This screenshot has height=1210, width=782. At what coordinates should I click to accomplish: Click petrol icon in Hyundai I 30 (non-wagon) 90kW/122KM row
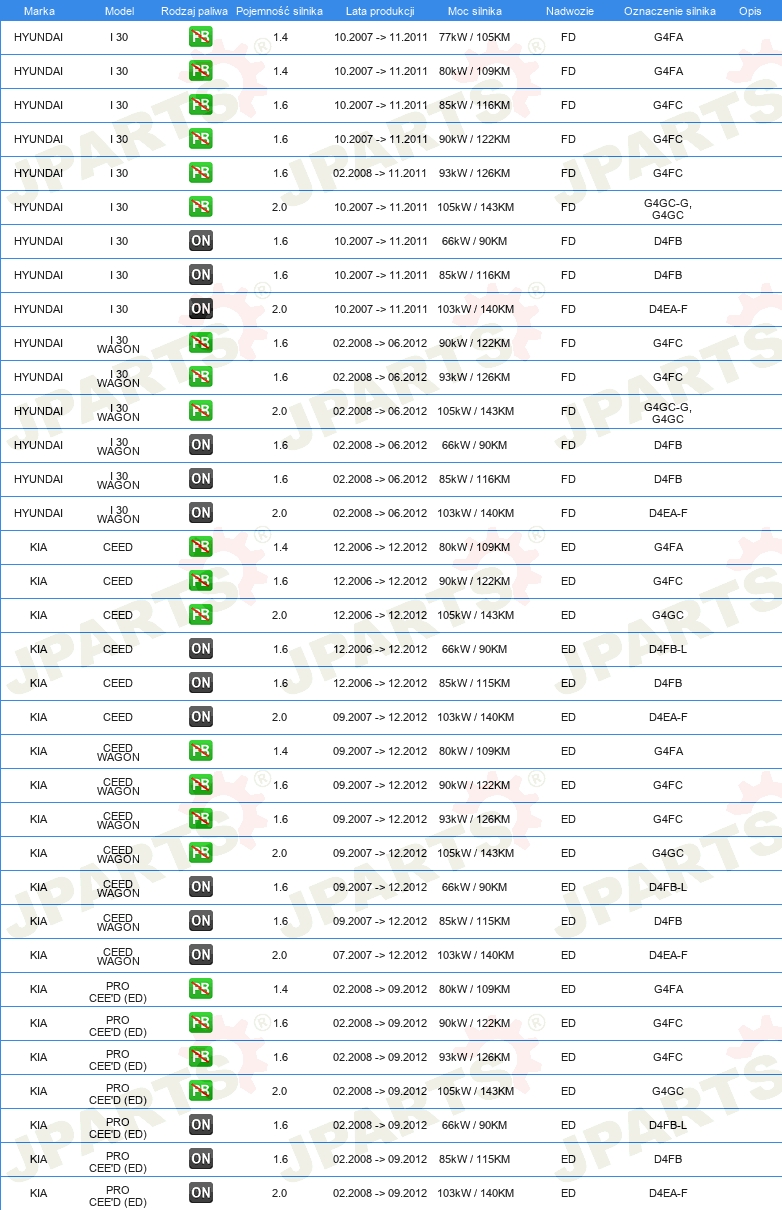tap(201, 140)
